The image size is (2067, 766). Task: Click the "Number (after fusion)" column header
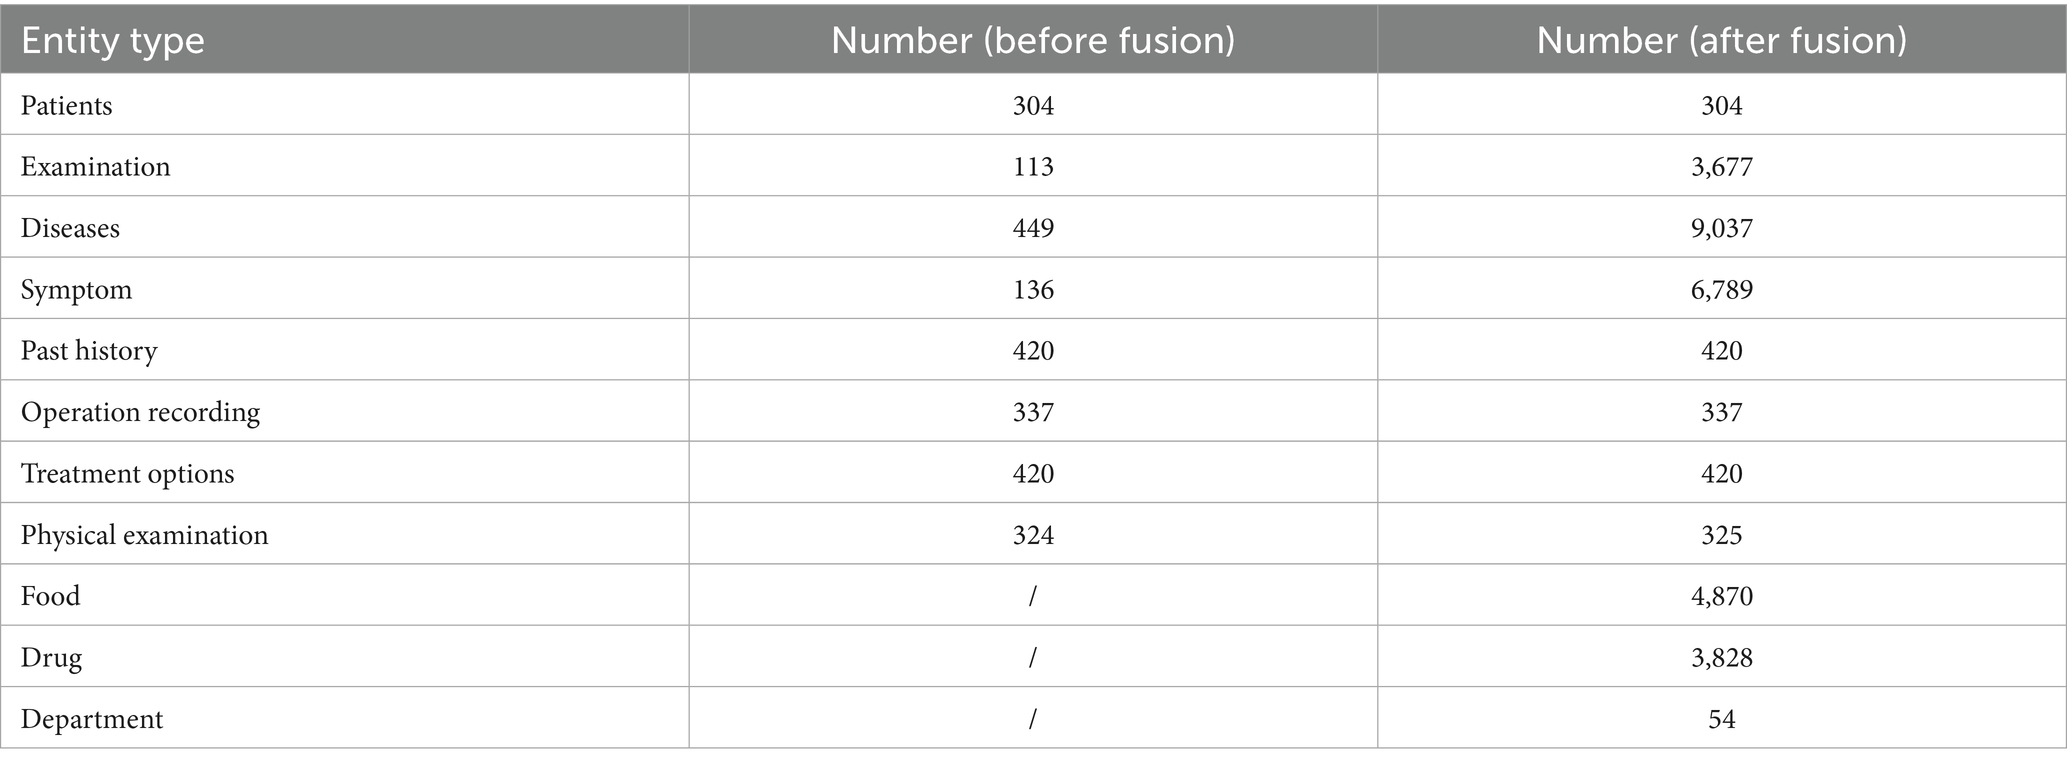1721,41
